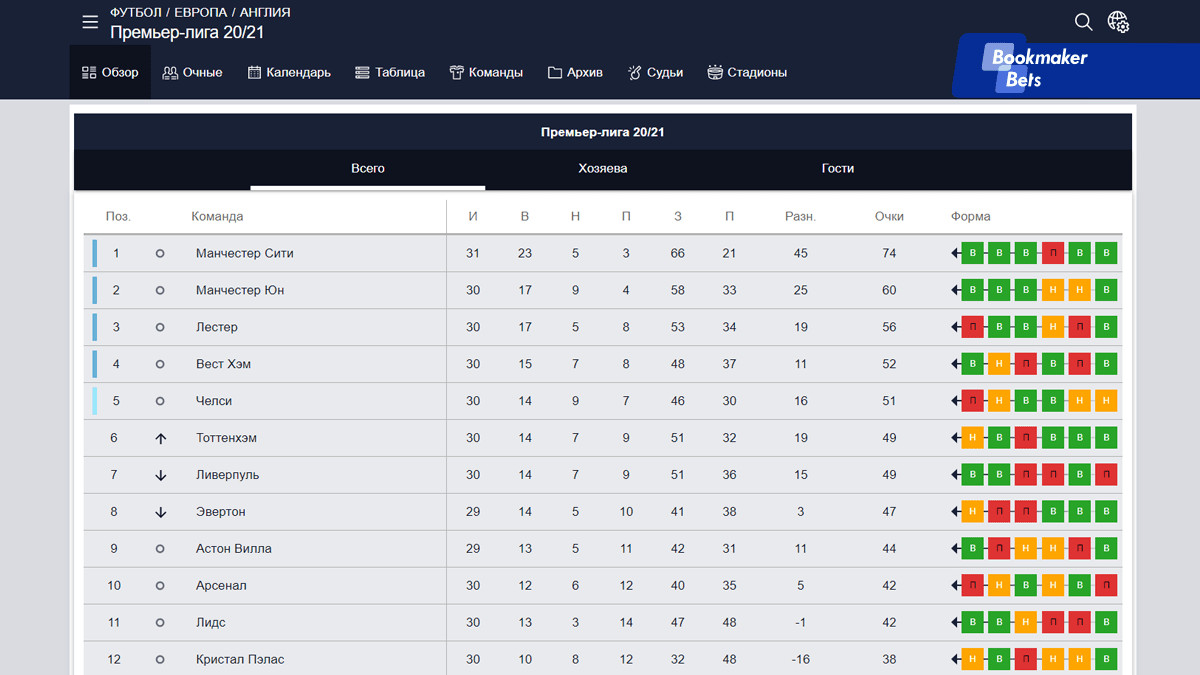Click Арсенал's last red П form square
The image size is (1200, 675).
point(1106,586)
